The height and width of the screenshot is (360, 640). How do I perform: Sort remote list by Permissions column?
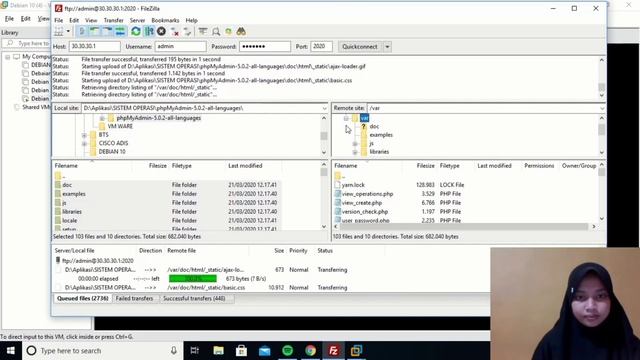click(x=539, y=166)
